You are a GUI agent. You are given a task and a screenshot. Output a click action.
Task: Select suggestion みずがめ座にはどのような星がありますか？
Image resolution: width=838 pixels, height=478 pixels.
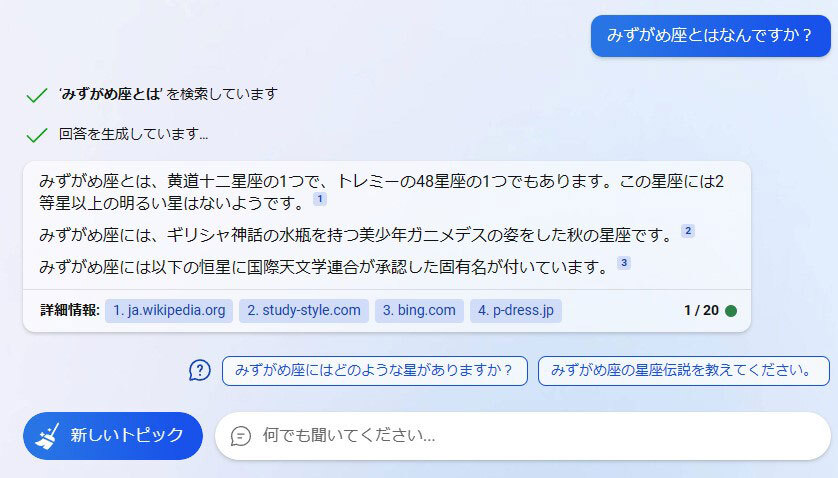click(375, 371)
